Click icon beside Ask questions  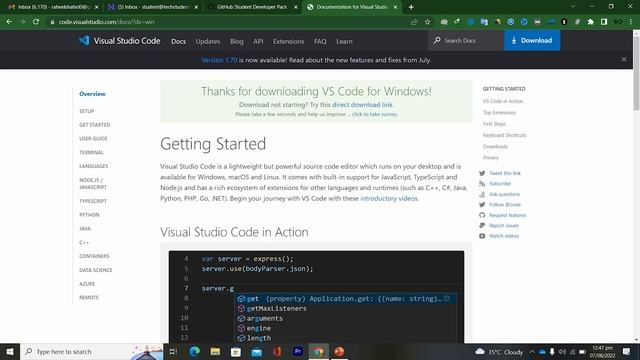[482, 194]
